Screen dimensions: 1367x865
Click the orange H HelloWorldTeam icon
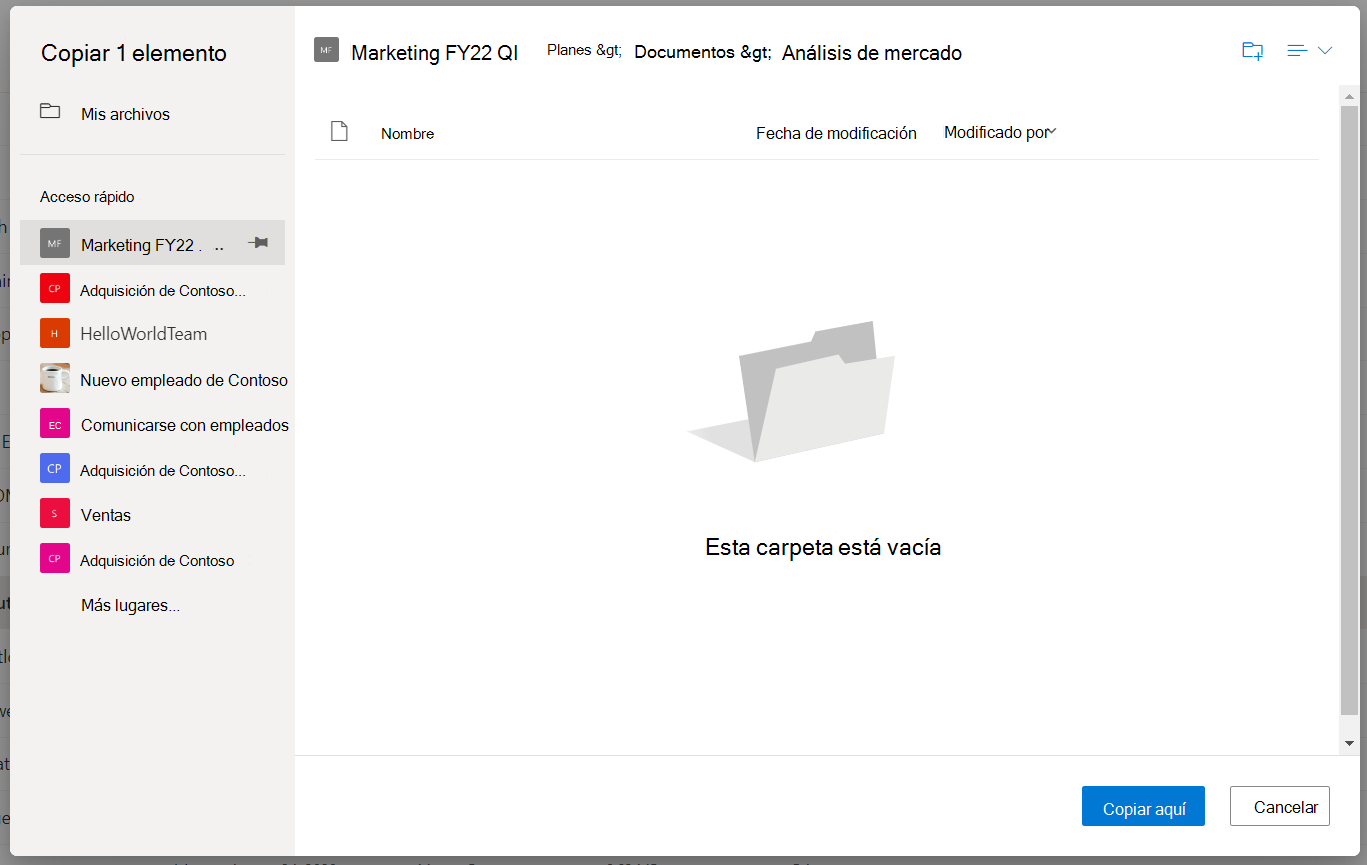[x=55, y=333]
